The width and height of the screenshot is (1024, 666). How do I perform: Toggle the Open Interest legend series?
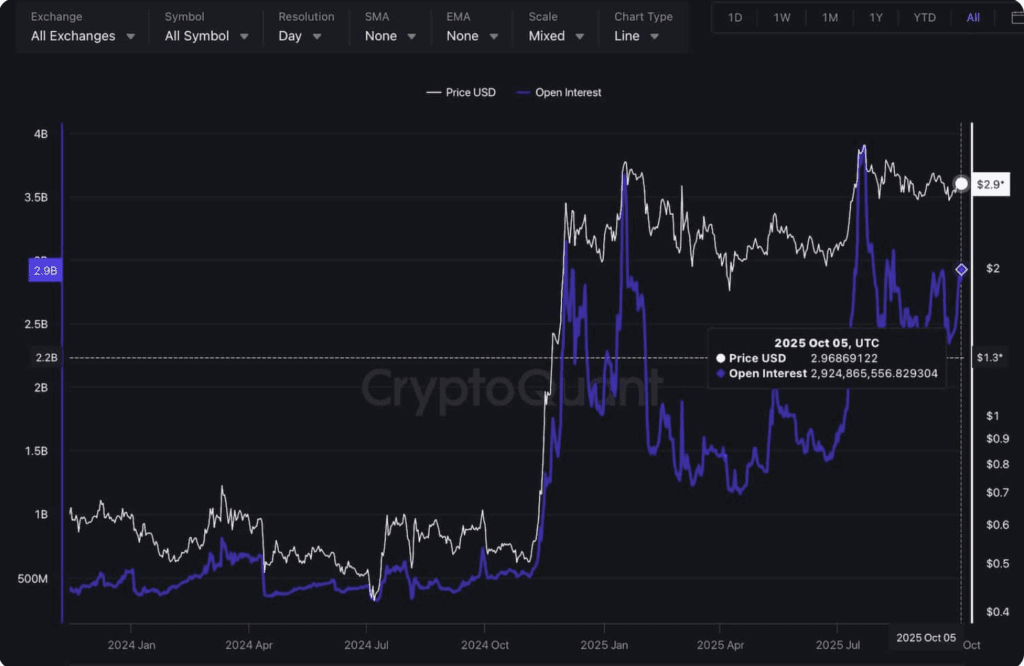coord(558,93)
